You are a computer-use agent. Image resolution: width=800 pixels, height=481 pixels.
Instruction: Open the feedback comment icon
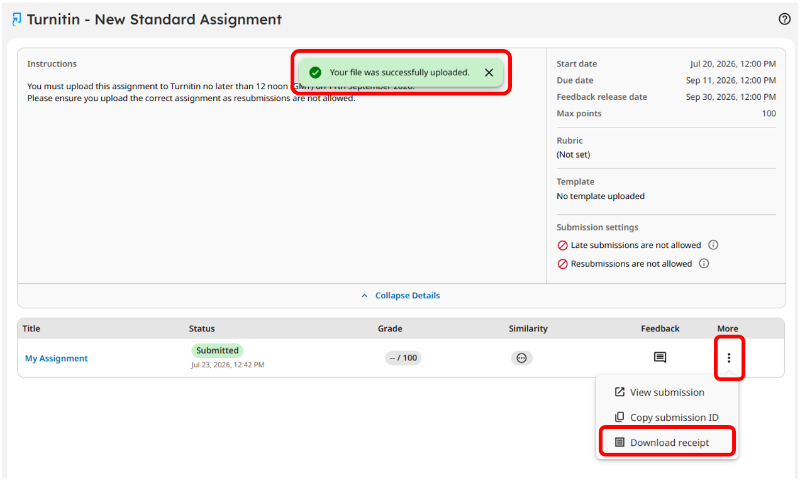tap(660, 357)
